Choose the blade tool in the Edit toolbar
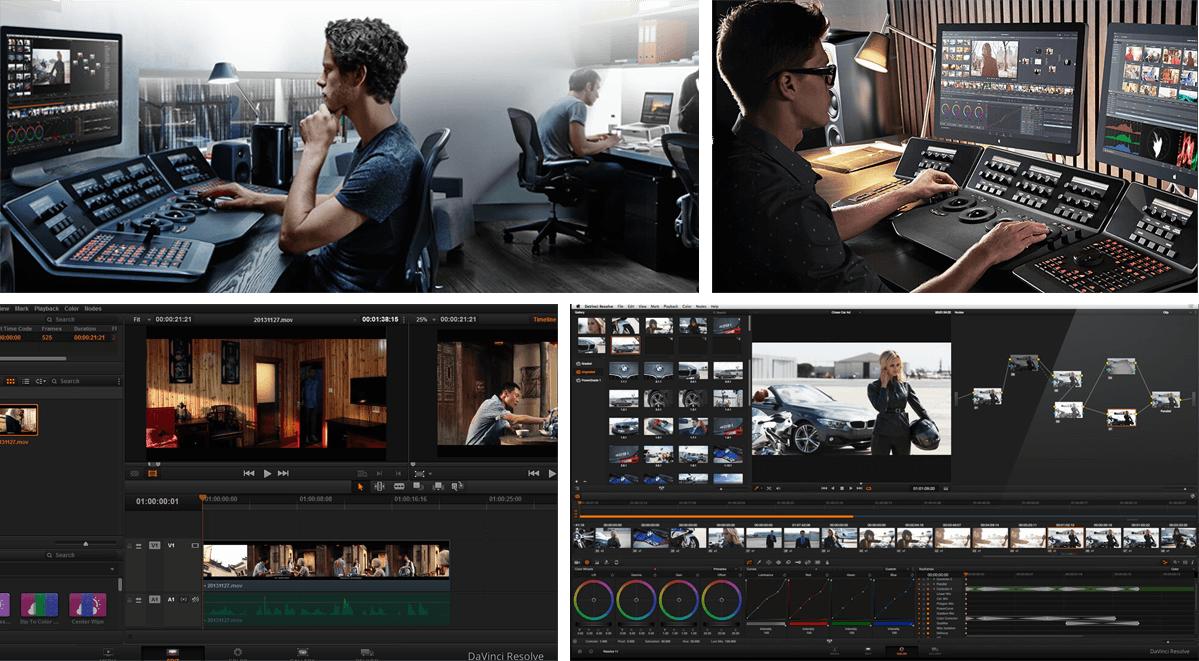Viewport: 1199px width, 661px height. 399,487
